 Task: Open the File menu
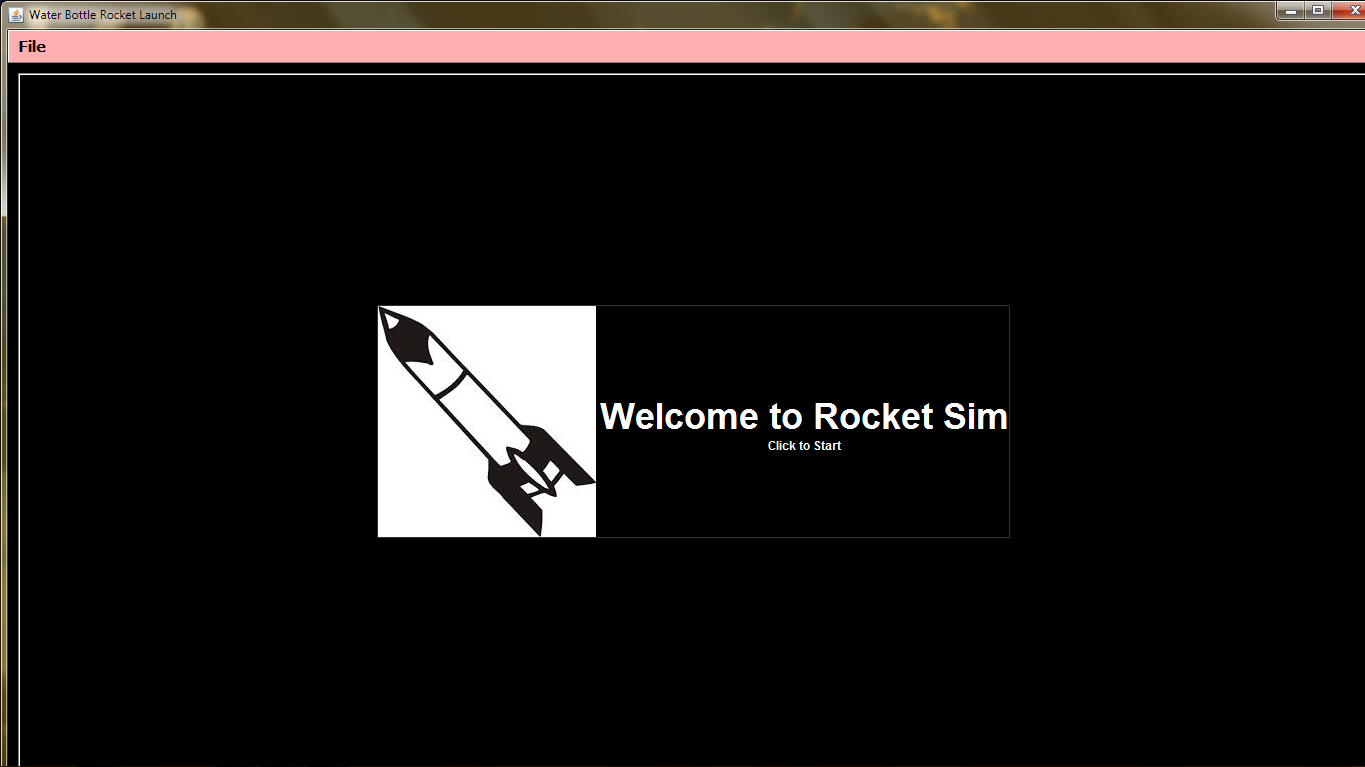pos(32,47)
